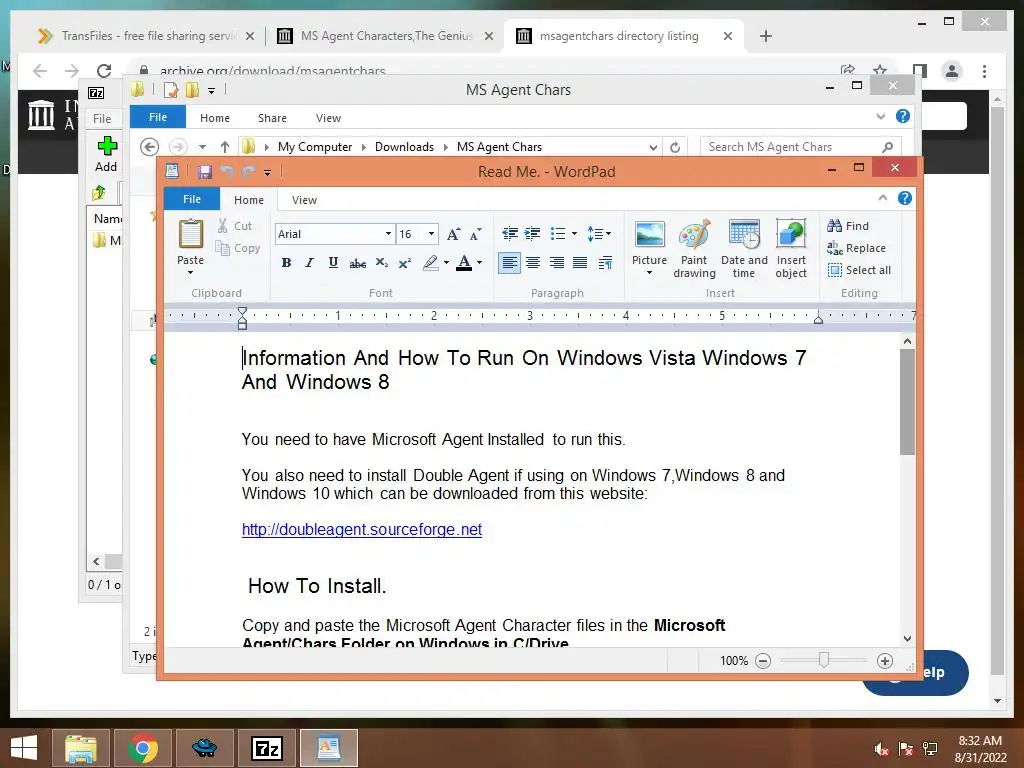Click the WordPad document vertical scrollbar
The image size is (1024, 768).
tap(907, 402)
